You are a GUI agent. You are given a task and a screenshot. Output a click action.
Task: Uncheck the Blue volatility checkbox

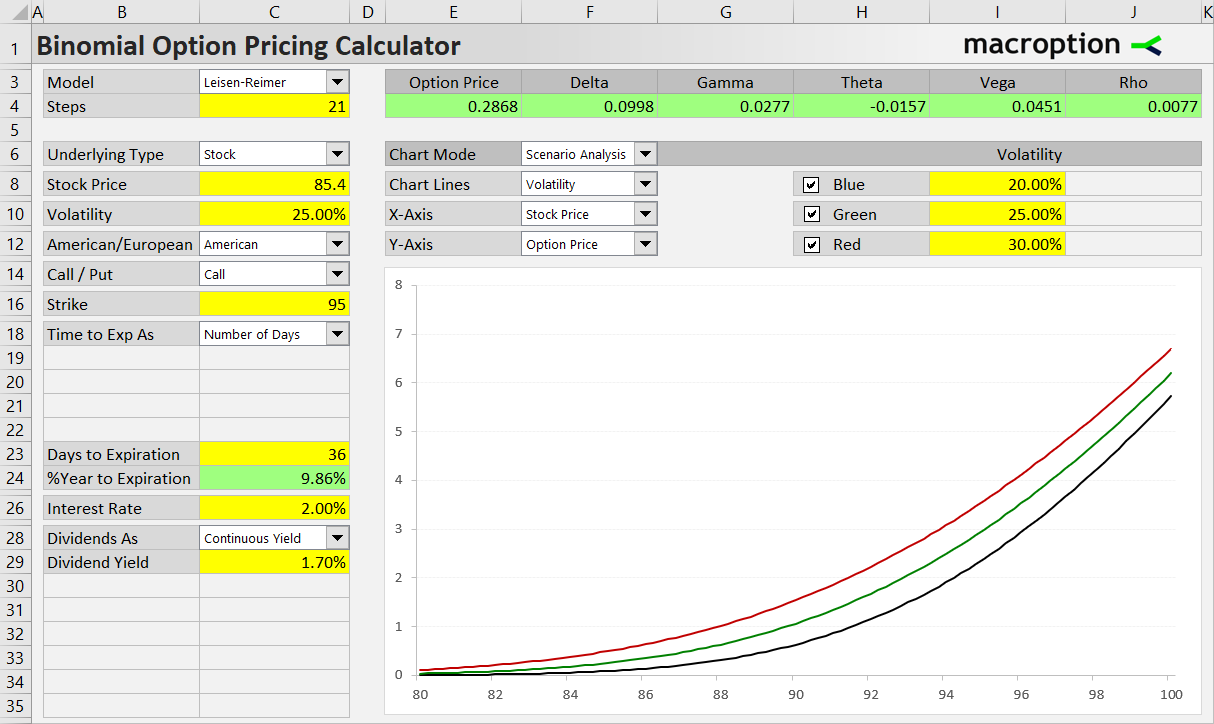(x=811, y=185)
